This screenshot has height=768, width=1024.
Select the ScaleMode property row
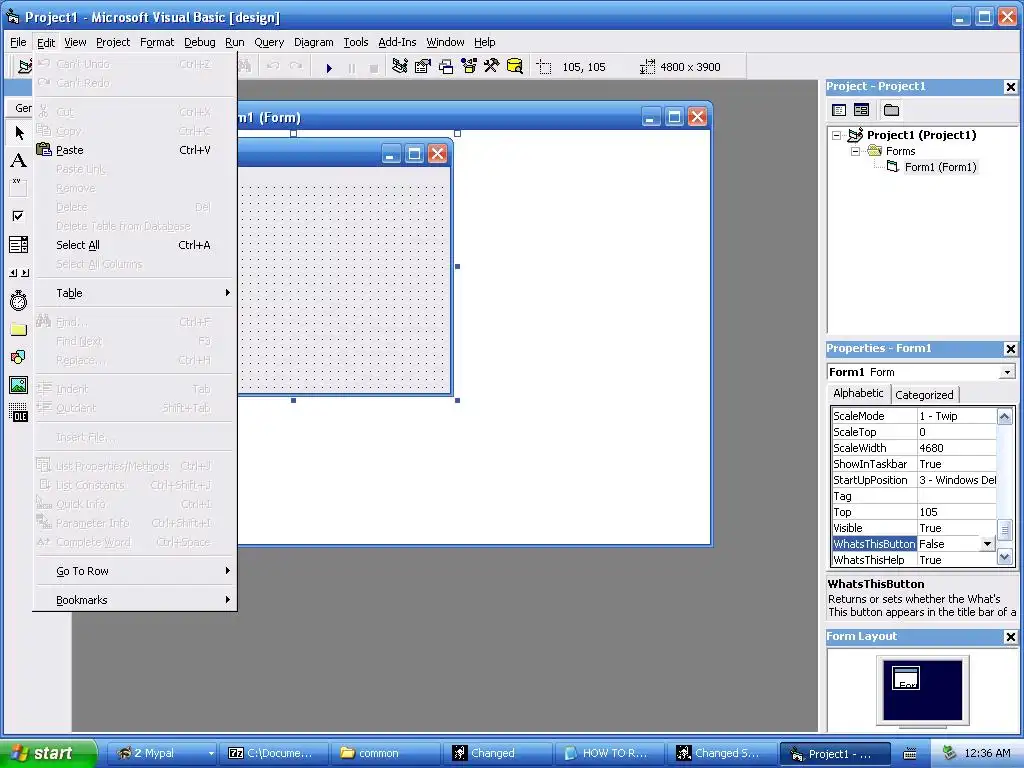pos(914,416)
